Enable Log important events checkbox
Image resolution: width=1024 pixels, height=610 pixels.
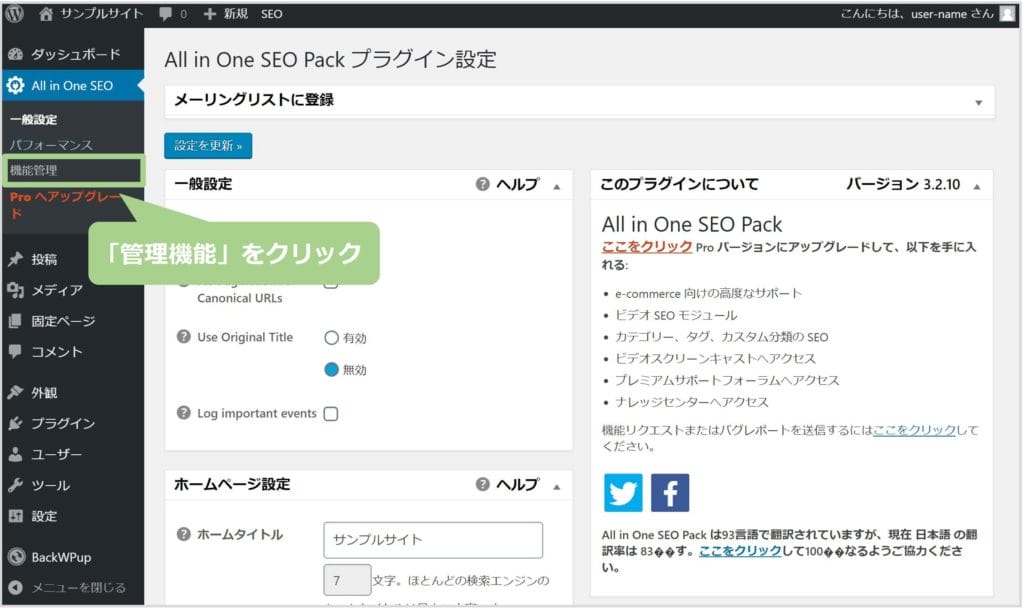(x=331, y=414)
